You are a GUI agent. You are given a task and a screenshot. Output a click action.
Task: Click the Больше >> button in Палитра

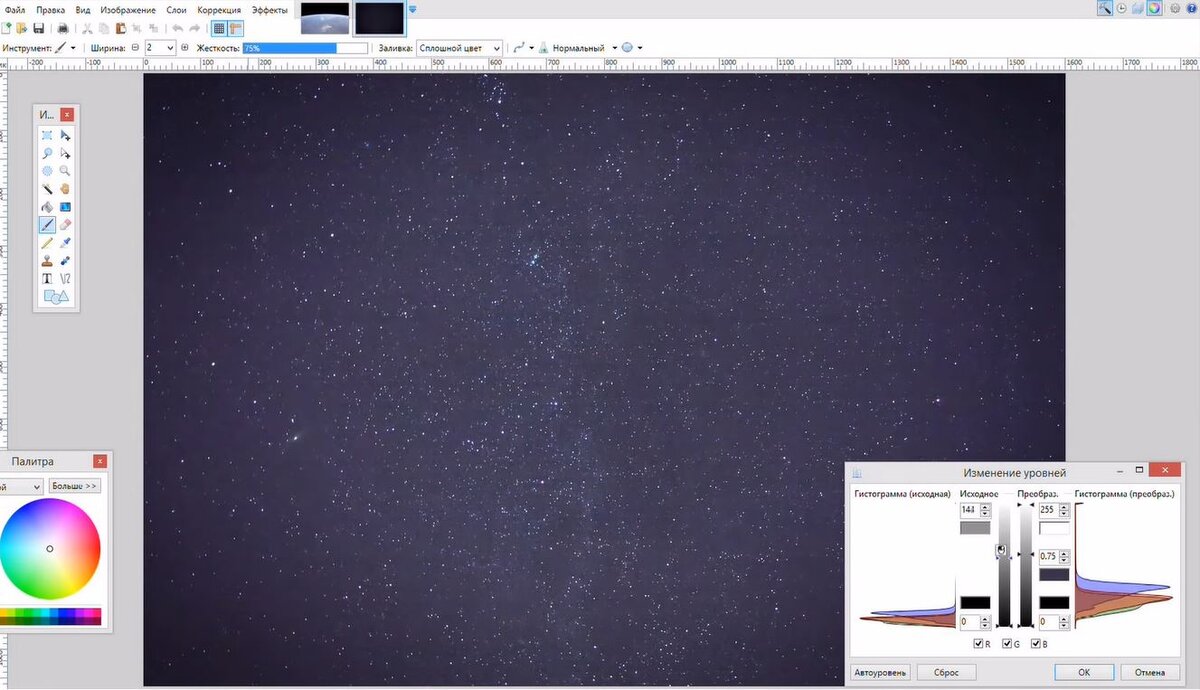click(x=75, y=486)
